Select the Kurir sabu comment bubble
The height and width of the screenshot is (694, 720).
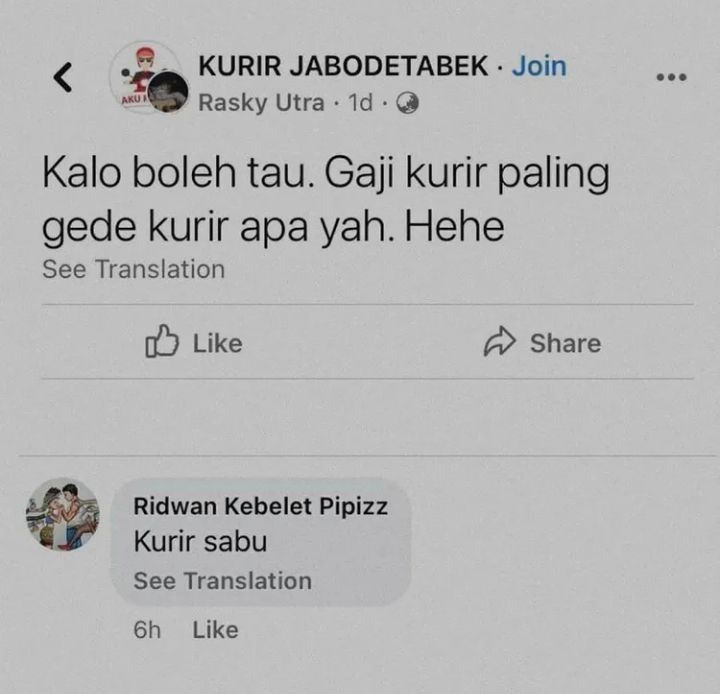tap(261, 542)
